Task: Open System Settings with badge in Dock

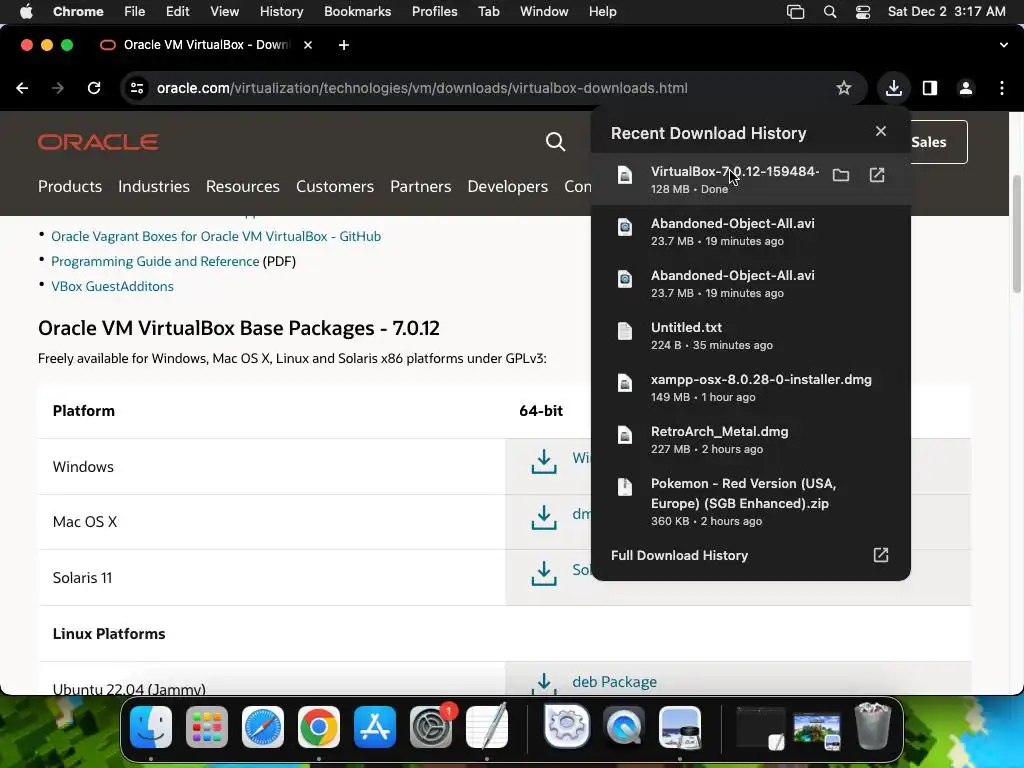Action: coord(431,726)
